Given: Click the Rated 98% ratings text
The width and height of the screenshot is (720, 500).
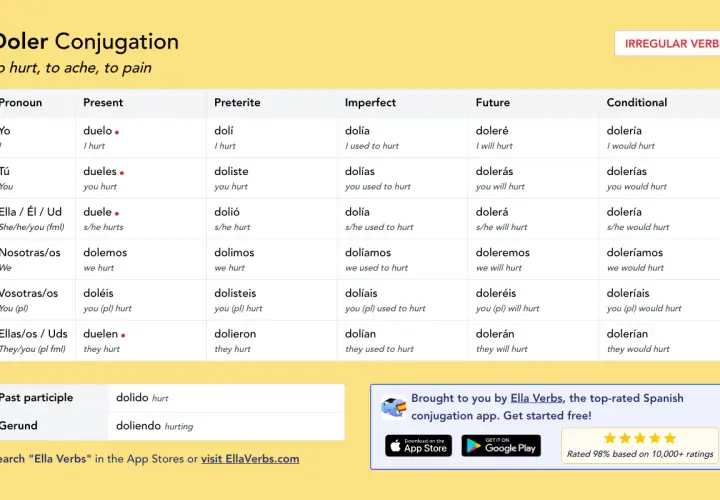Looking at the screenshot, I should 640,454.
